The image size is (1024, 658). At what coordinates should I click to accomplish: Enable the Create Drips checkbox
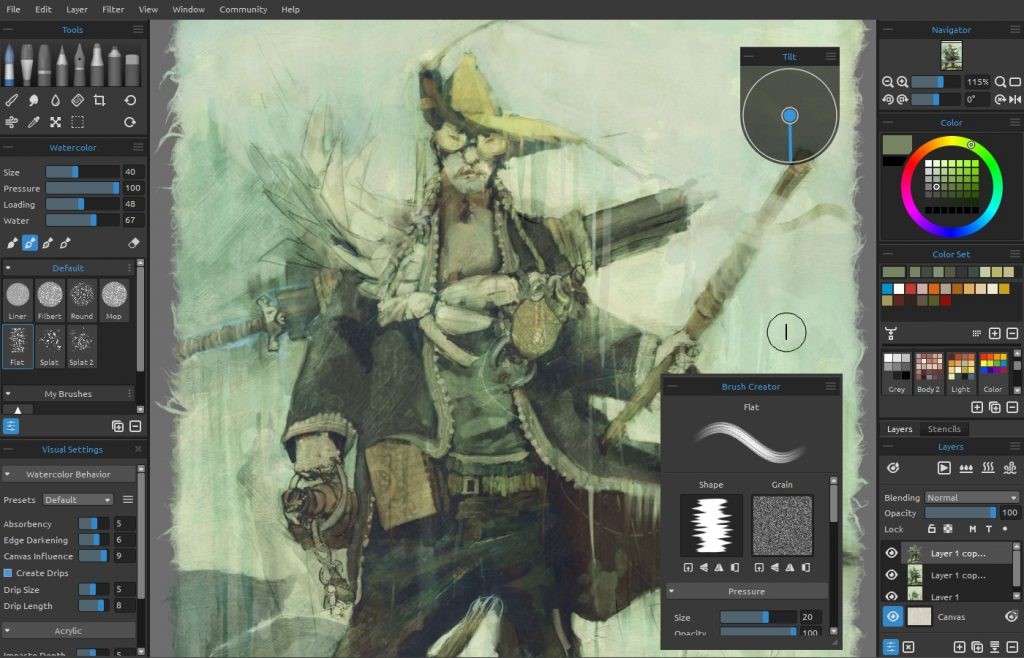[10, 572]
